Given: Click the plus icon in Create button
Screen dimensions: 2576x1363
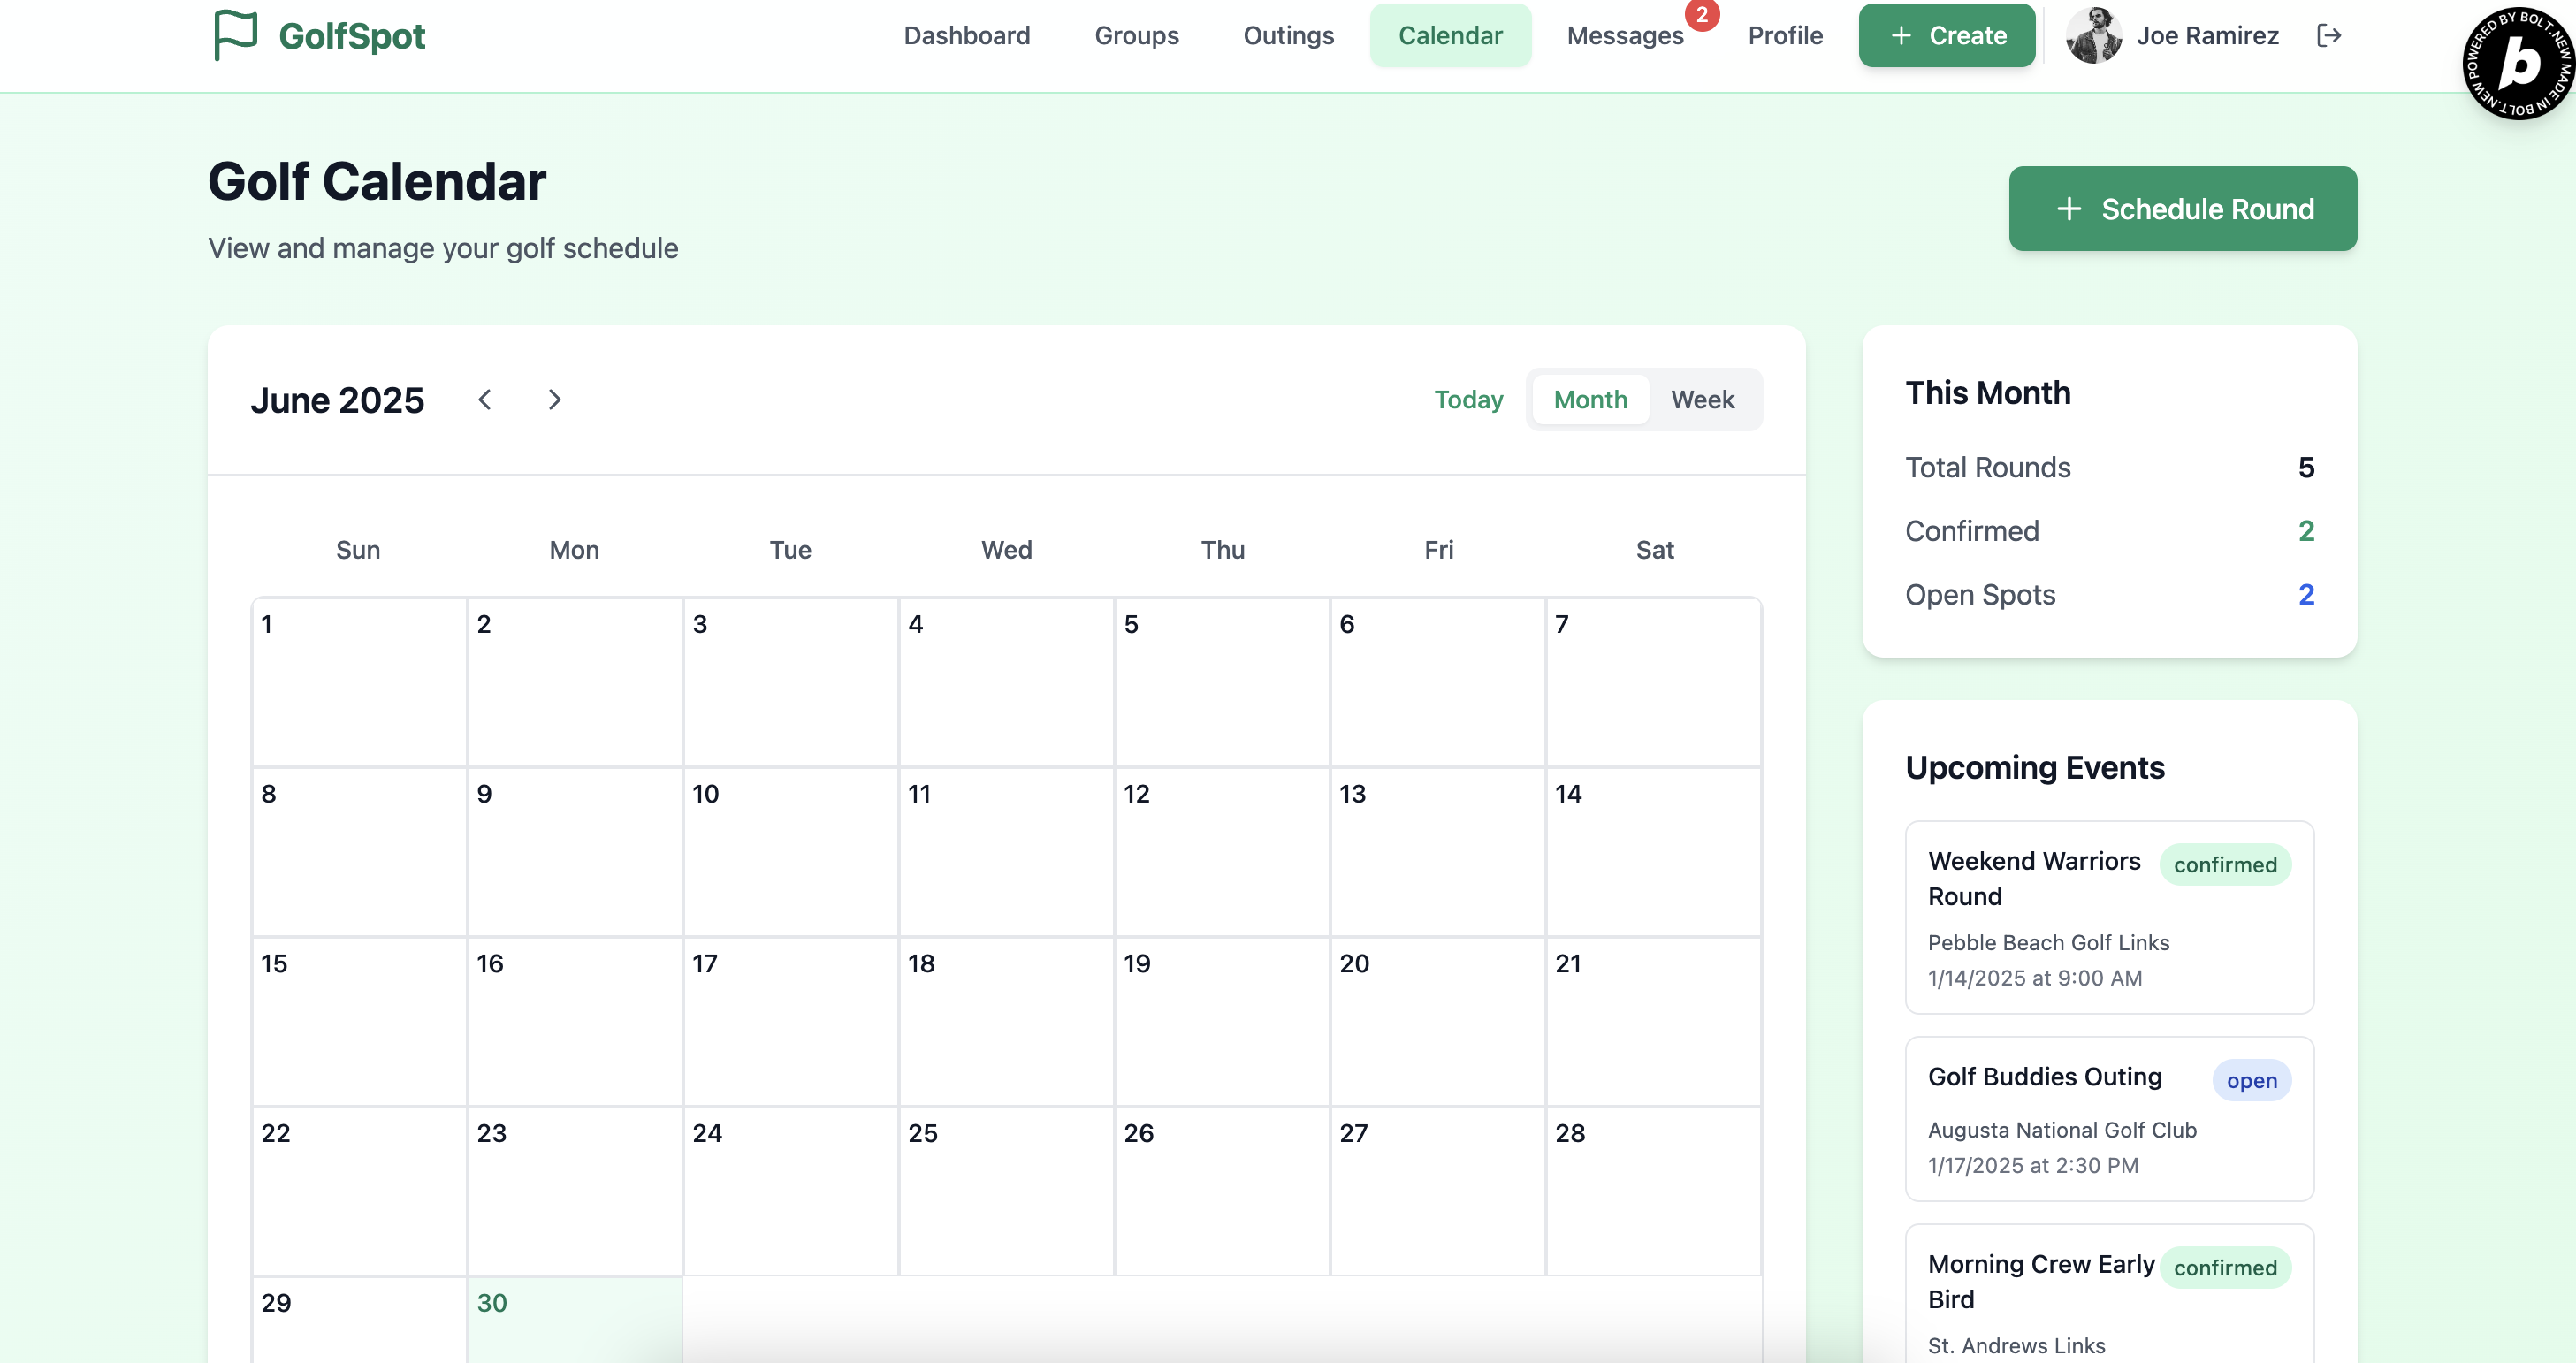Looking at the screenshot, I should click(x=1901, y=36).
